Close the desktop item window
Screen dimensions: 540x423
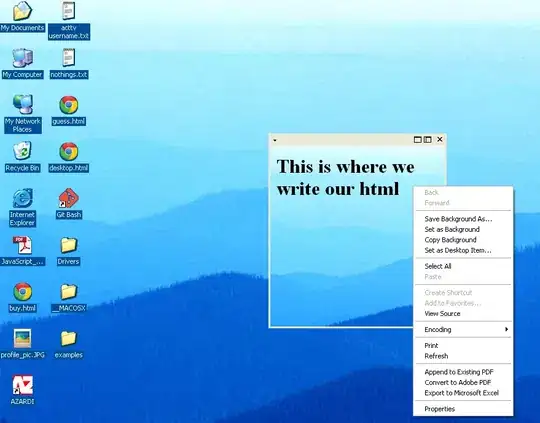440,139
